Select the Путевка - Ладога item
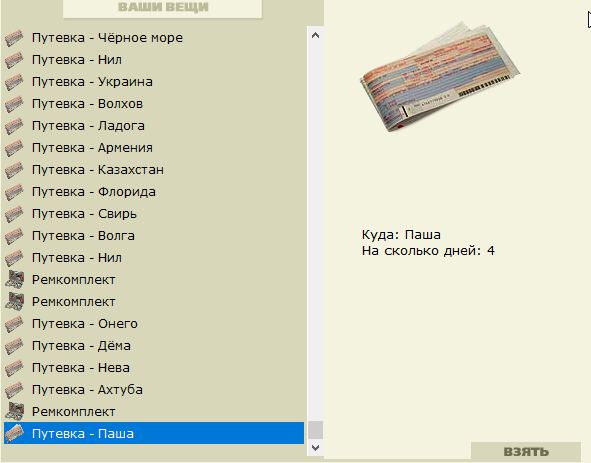 (x=154, y=126)
